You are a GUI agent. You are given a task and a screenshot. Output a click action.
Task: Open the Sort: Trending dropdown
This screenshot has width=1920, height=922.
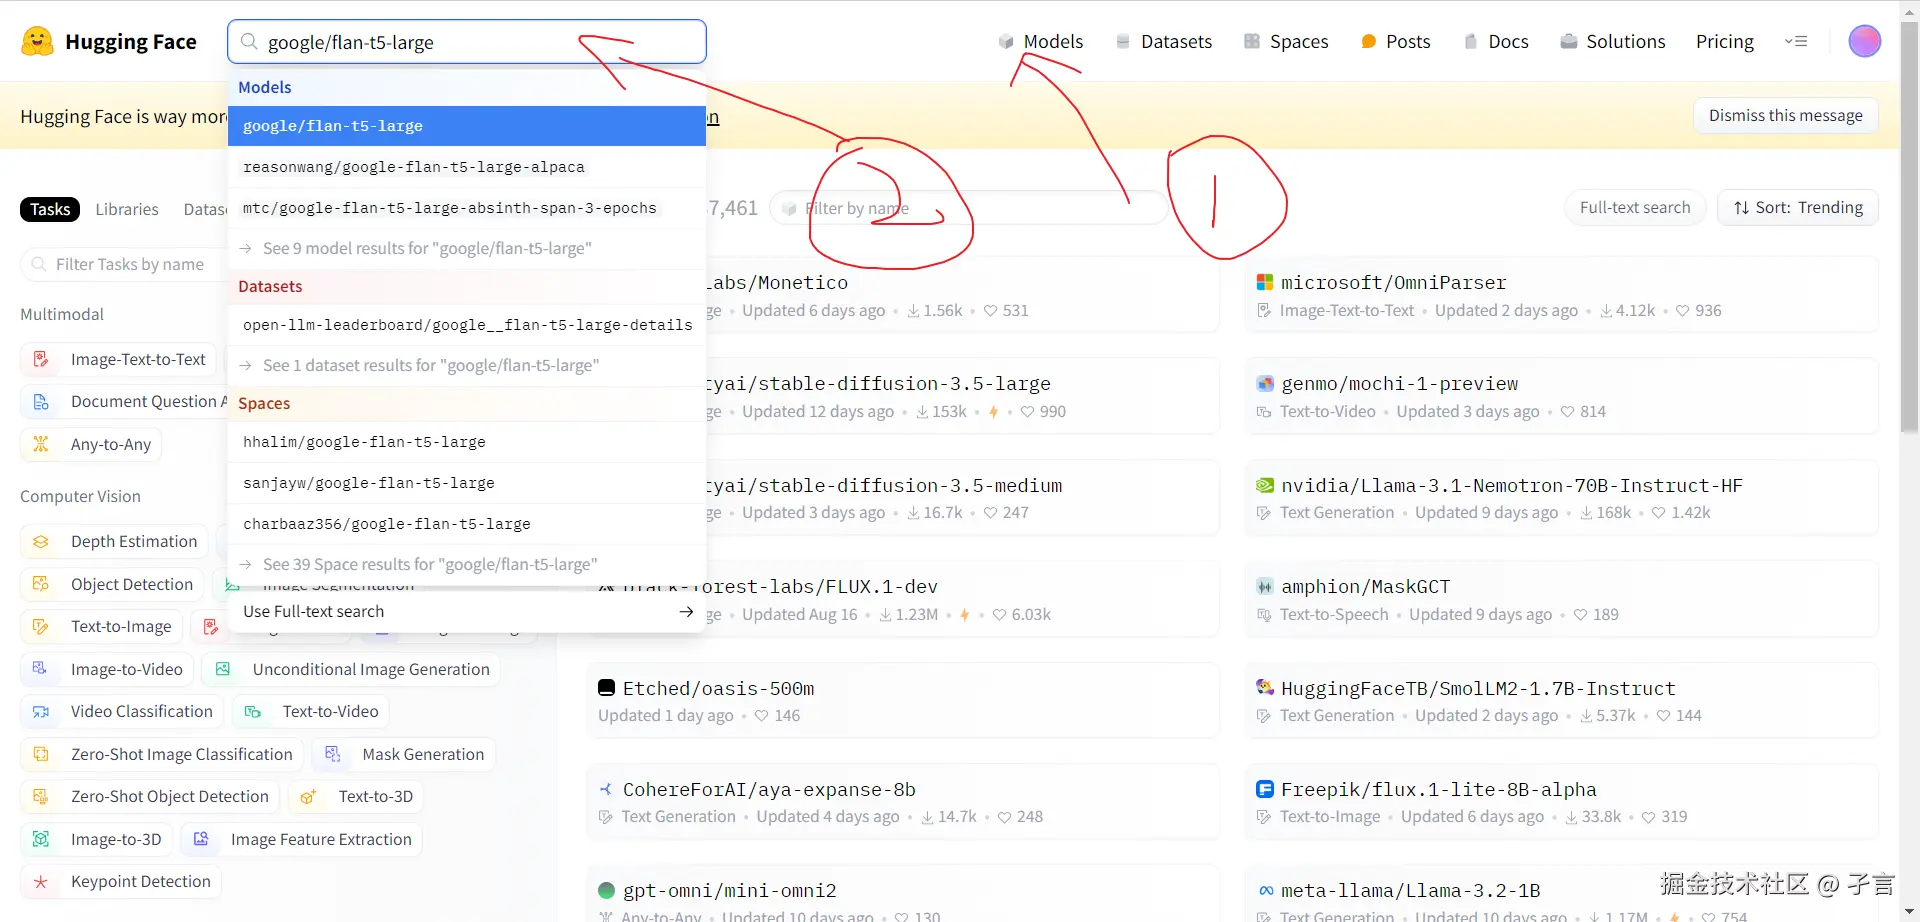pyautogui.click(x=1797, y=207)
